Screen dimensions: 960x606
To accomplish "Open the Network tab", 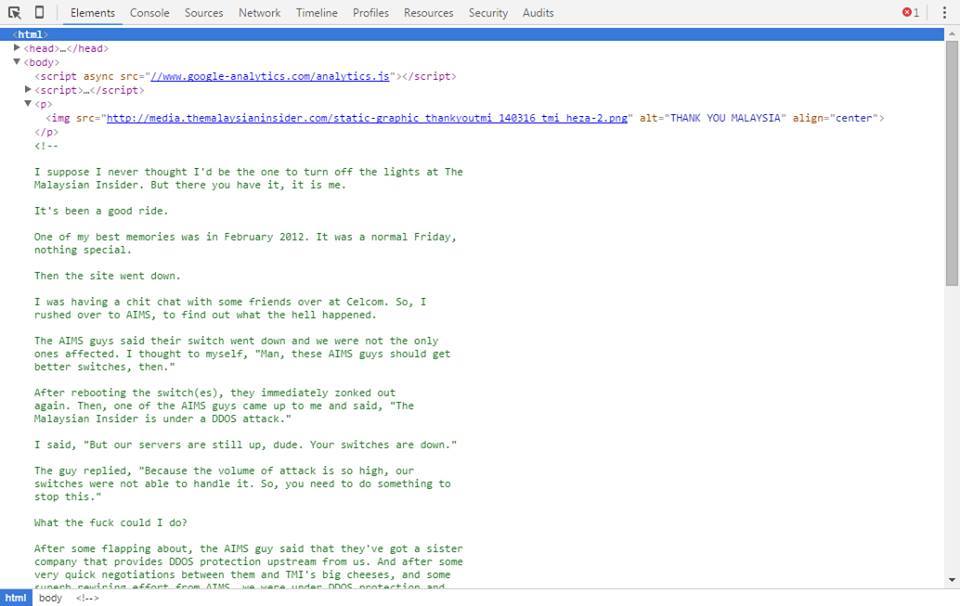I will pyautogui.click(x=260, y=12).
